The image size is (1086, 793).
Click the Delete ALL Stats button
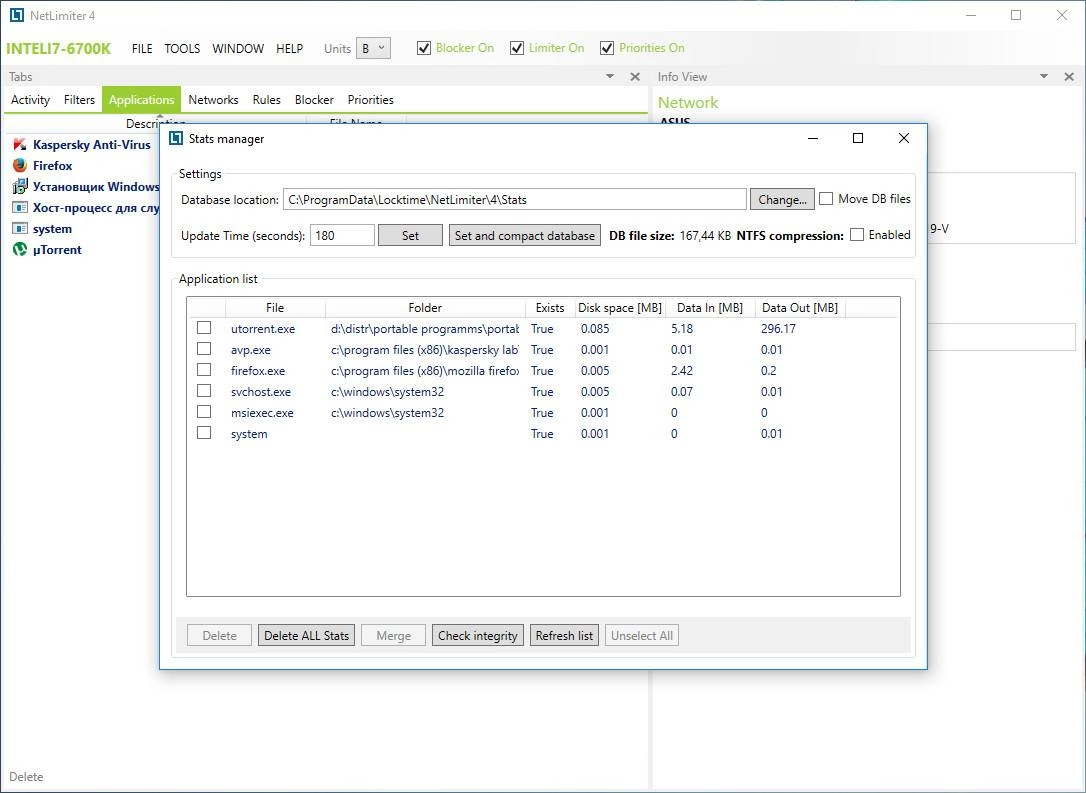(306, 636)
